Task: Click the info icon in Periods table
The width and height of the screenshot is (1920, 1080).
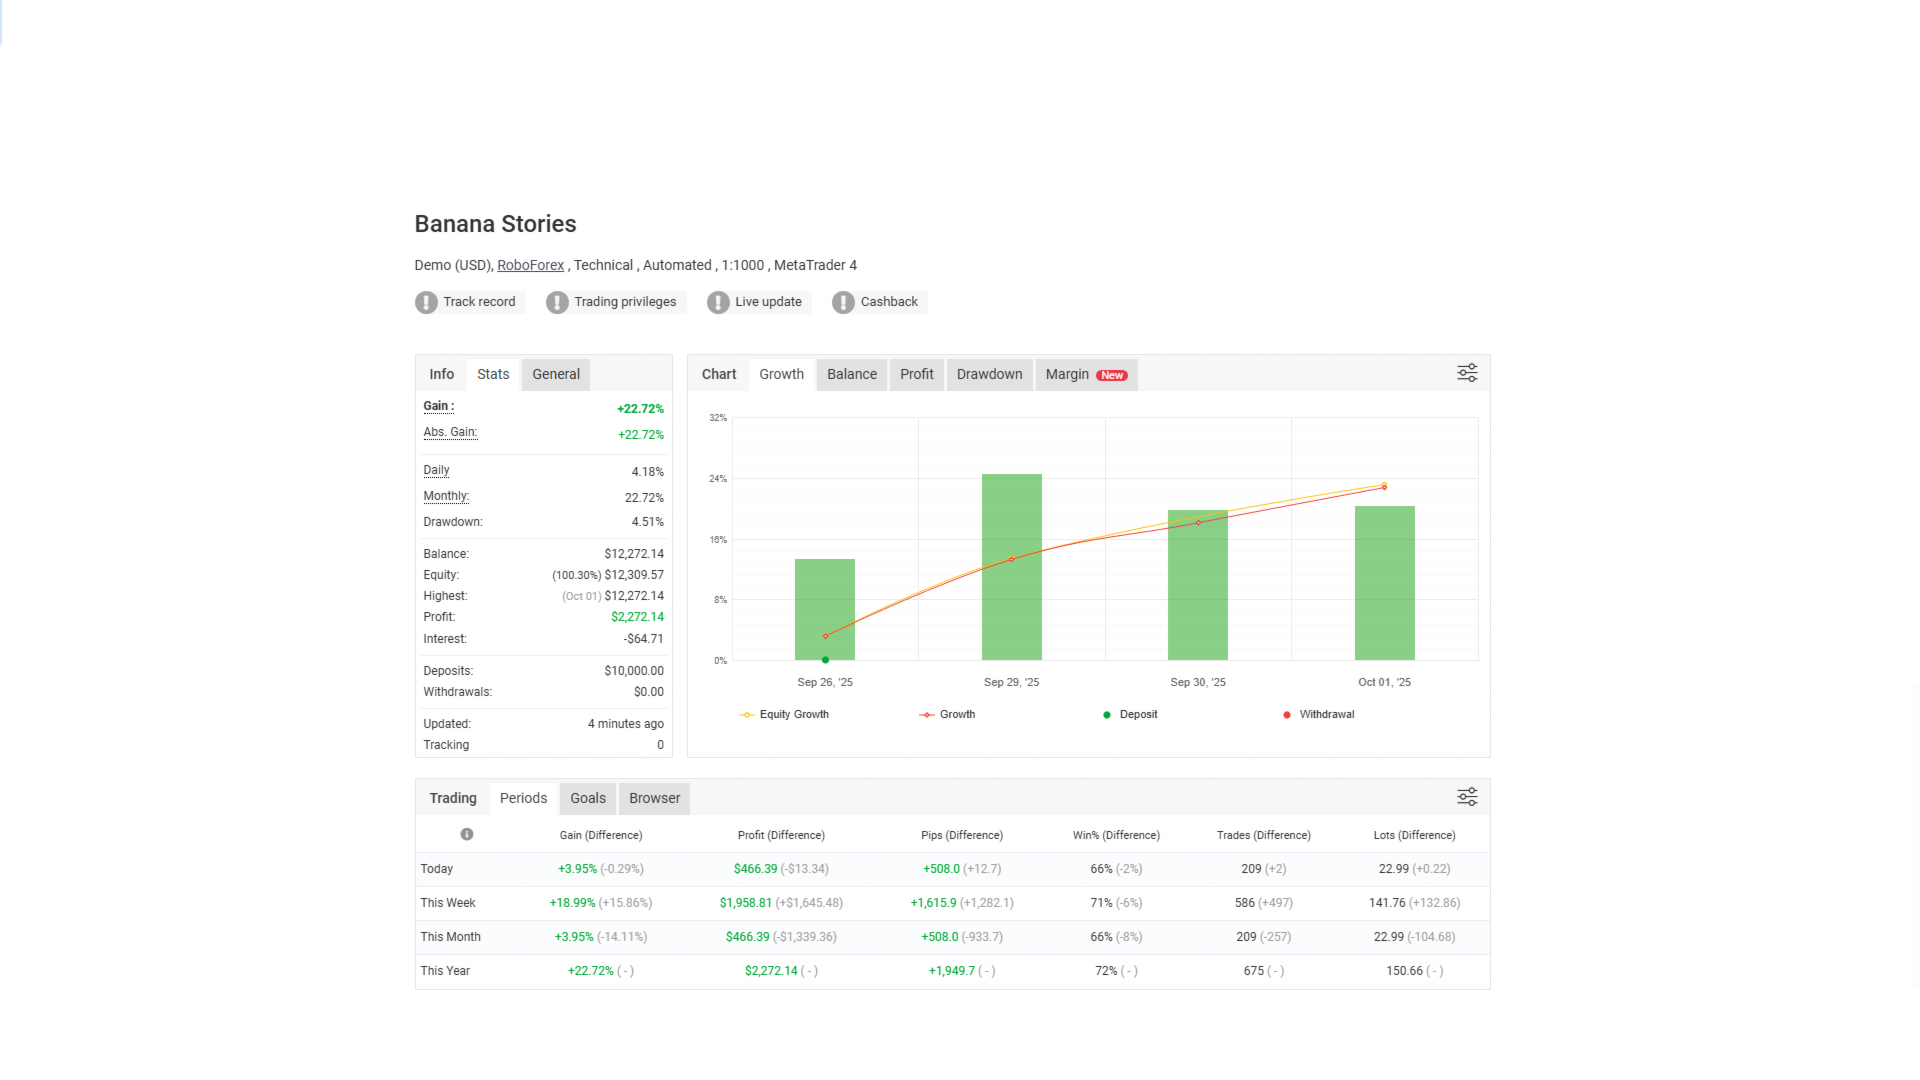Action: click(x=466, y=834)
